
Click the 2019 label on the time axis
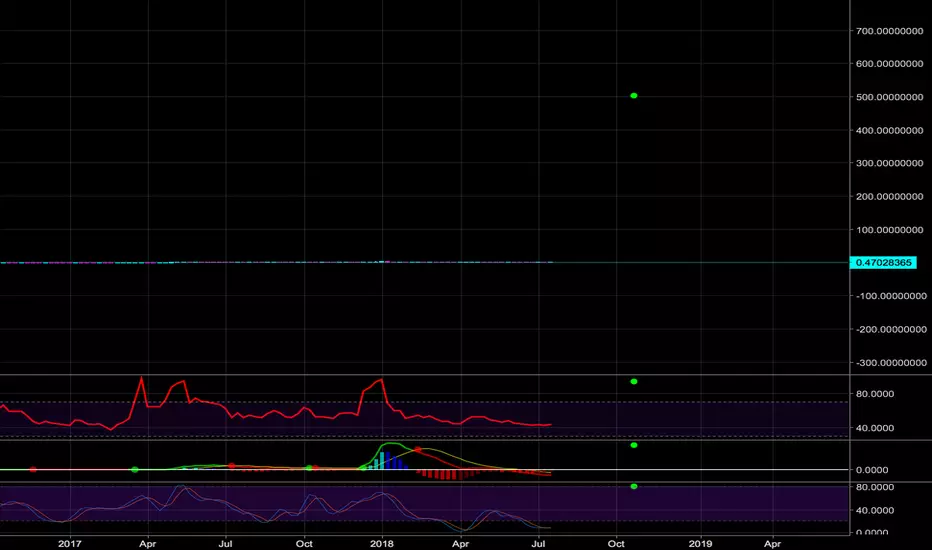[x=700, y=543]
